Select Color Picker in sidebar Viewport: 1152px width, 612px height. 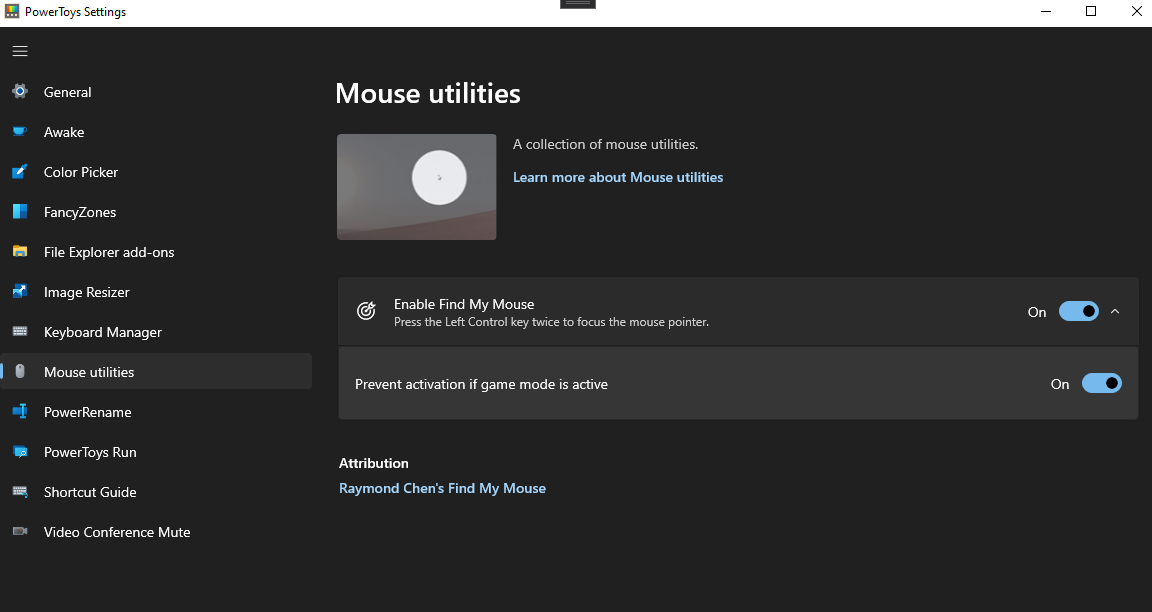click(x=156, y=172)
